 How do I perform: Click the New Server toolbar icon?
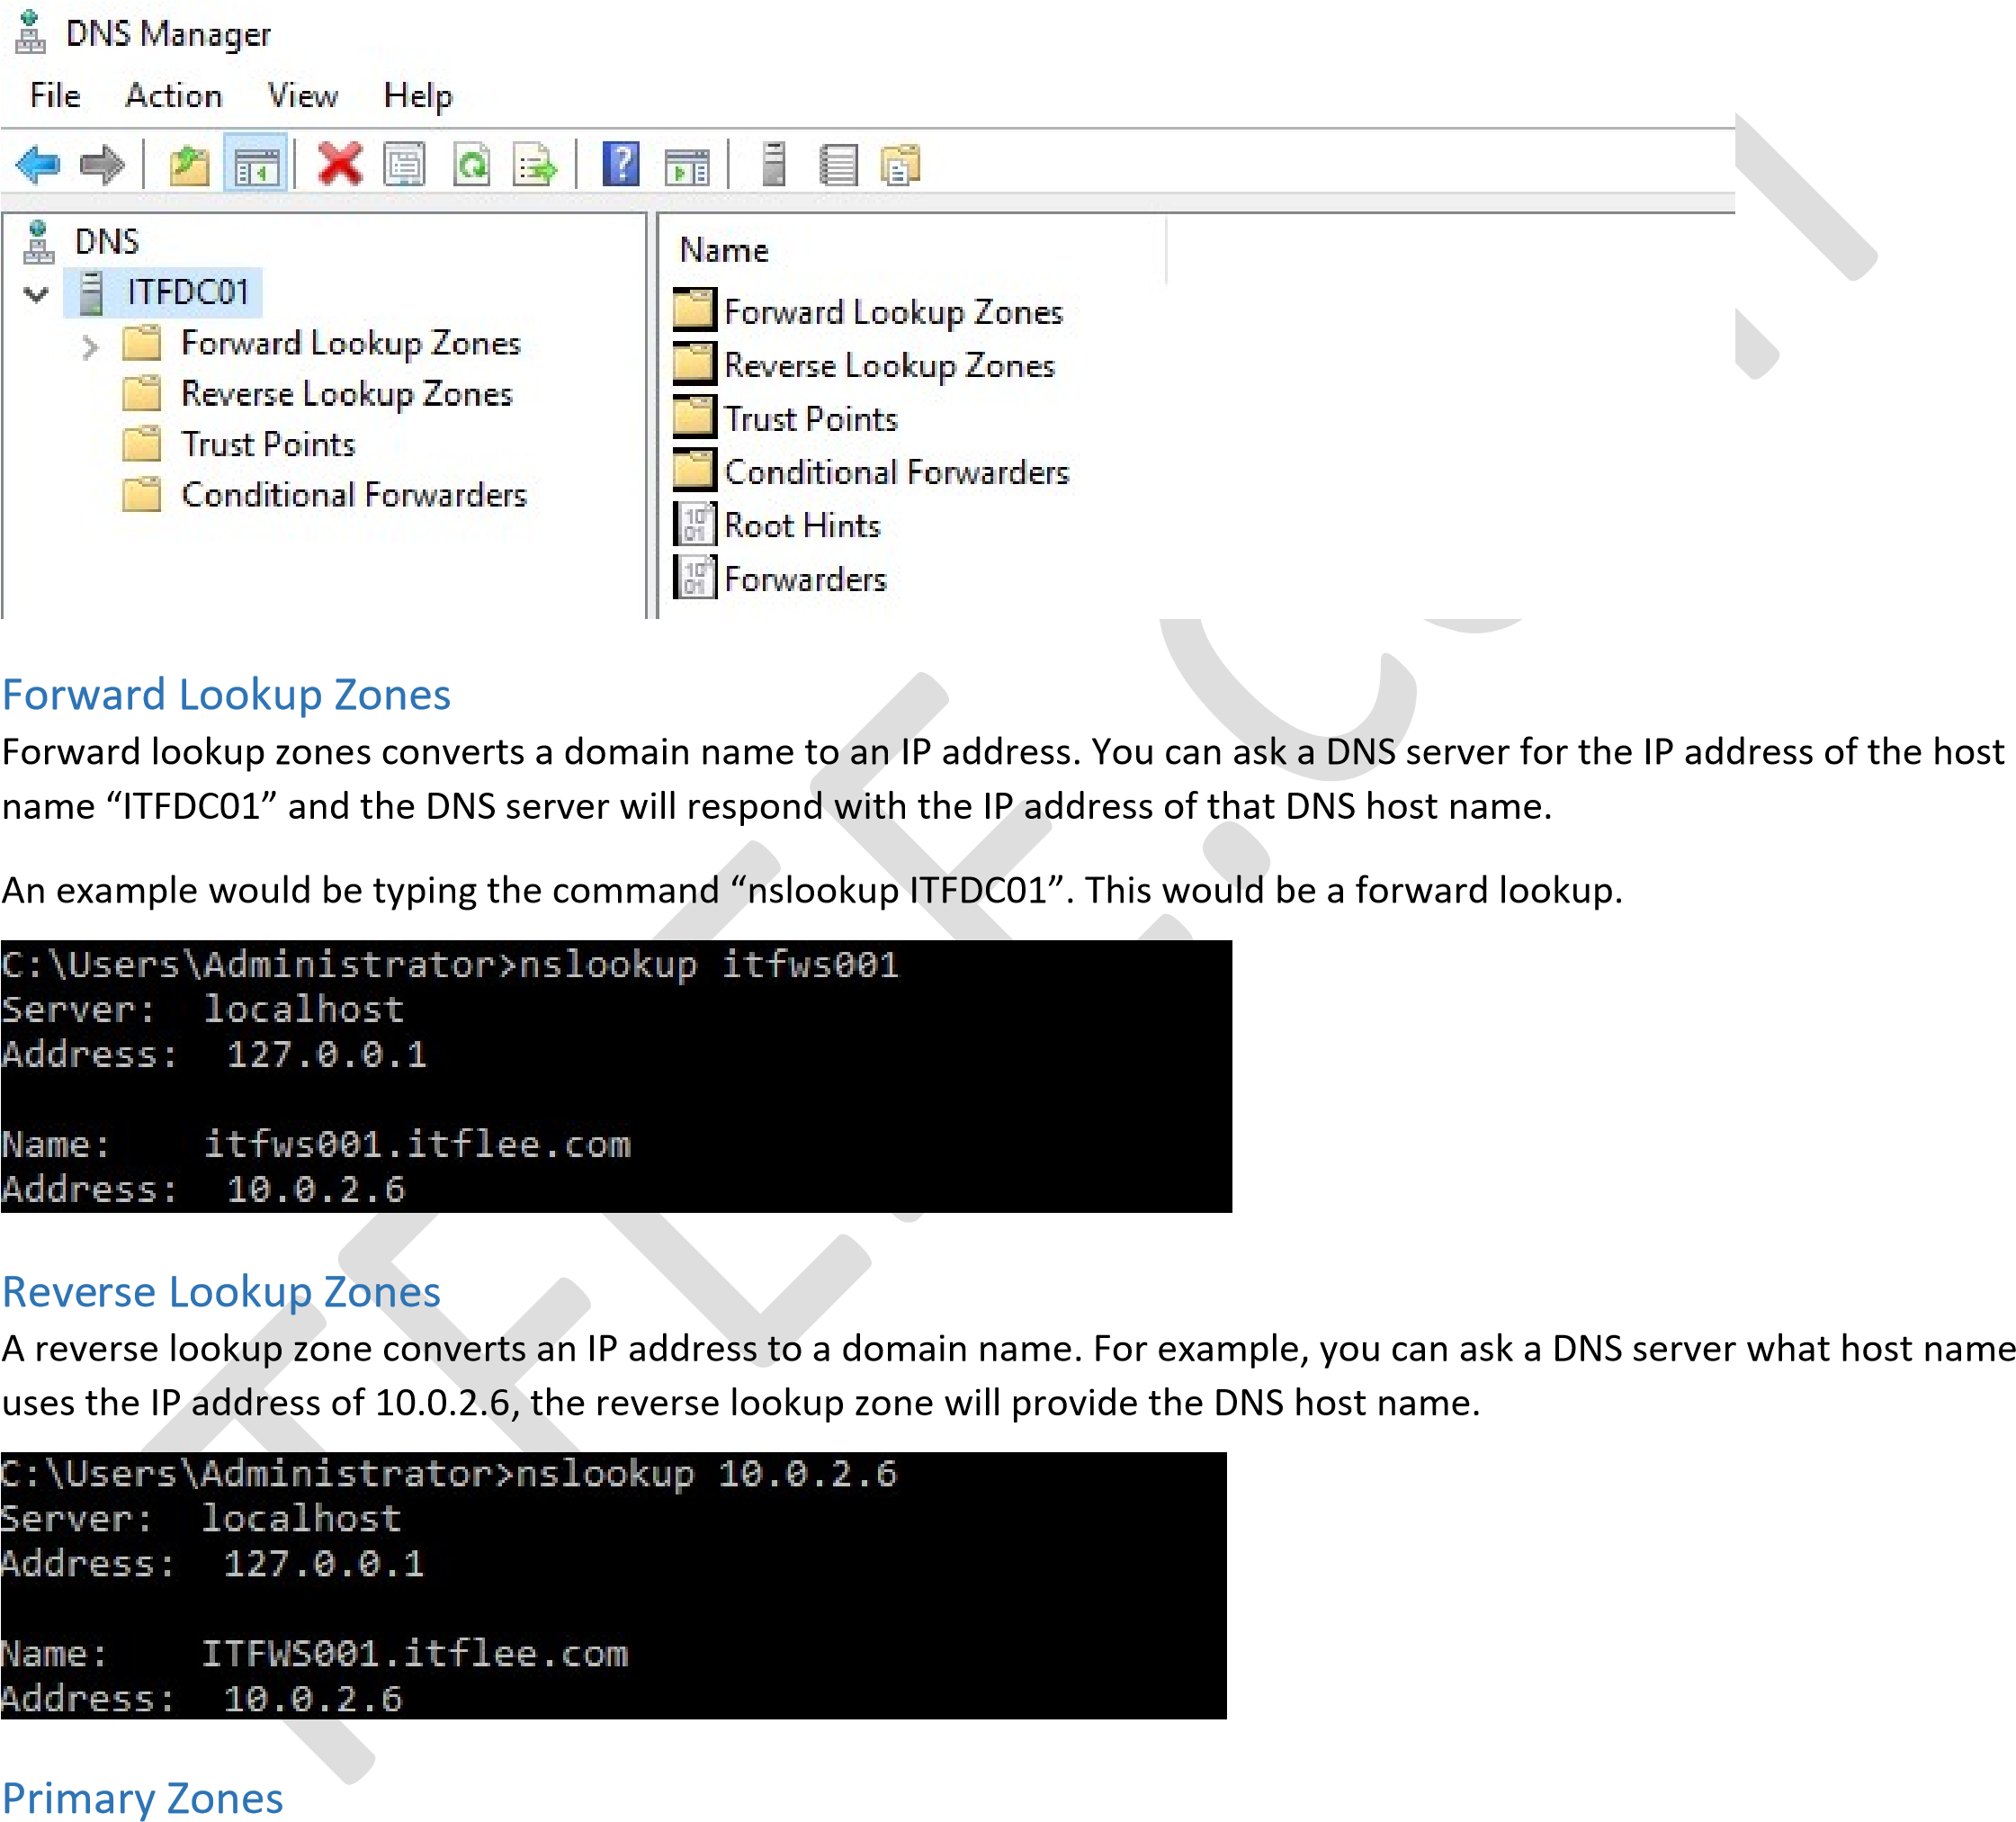(x=773, y=165)
